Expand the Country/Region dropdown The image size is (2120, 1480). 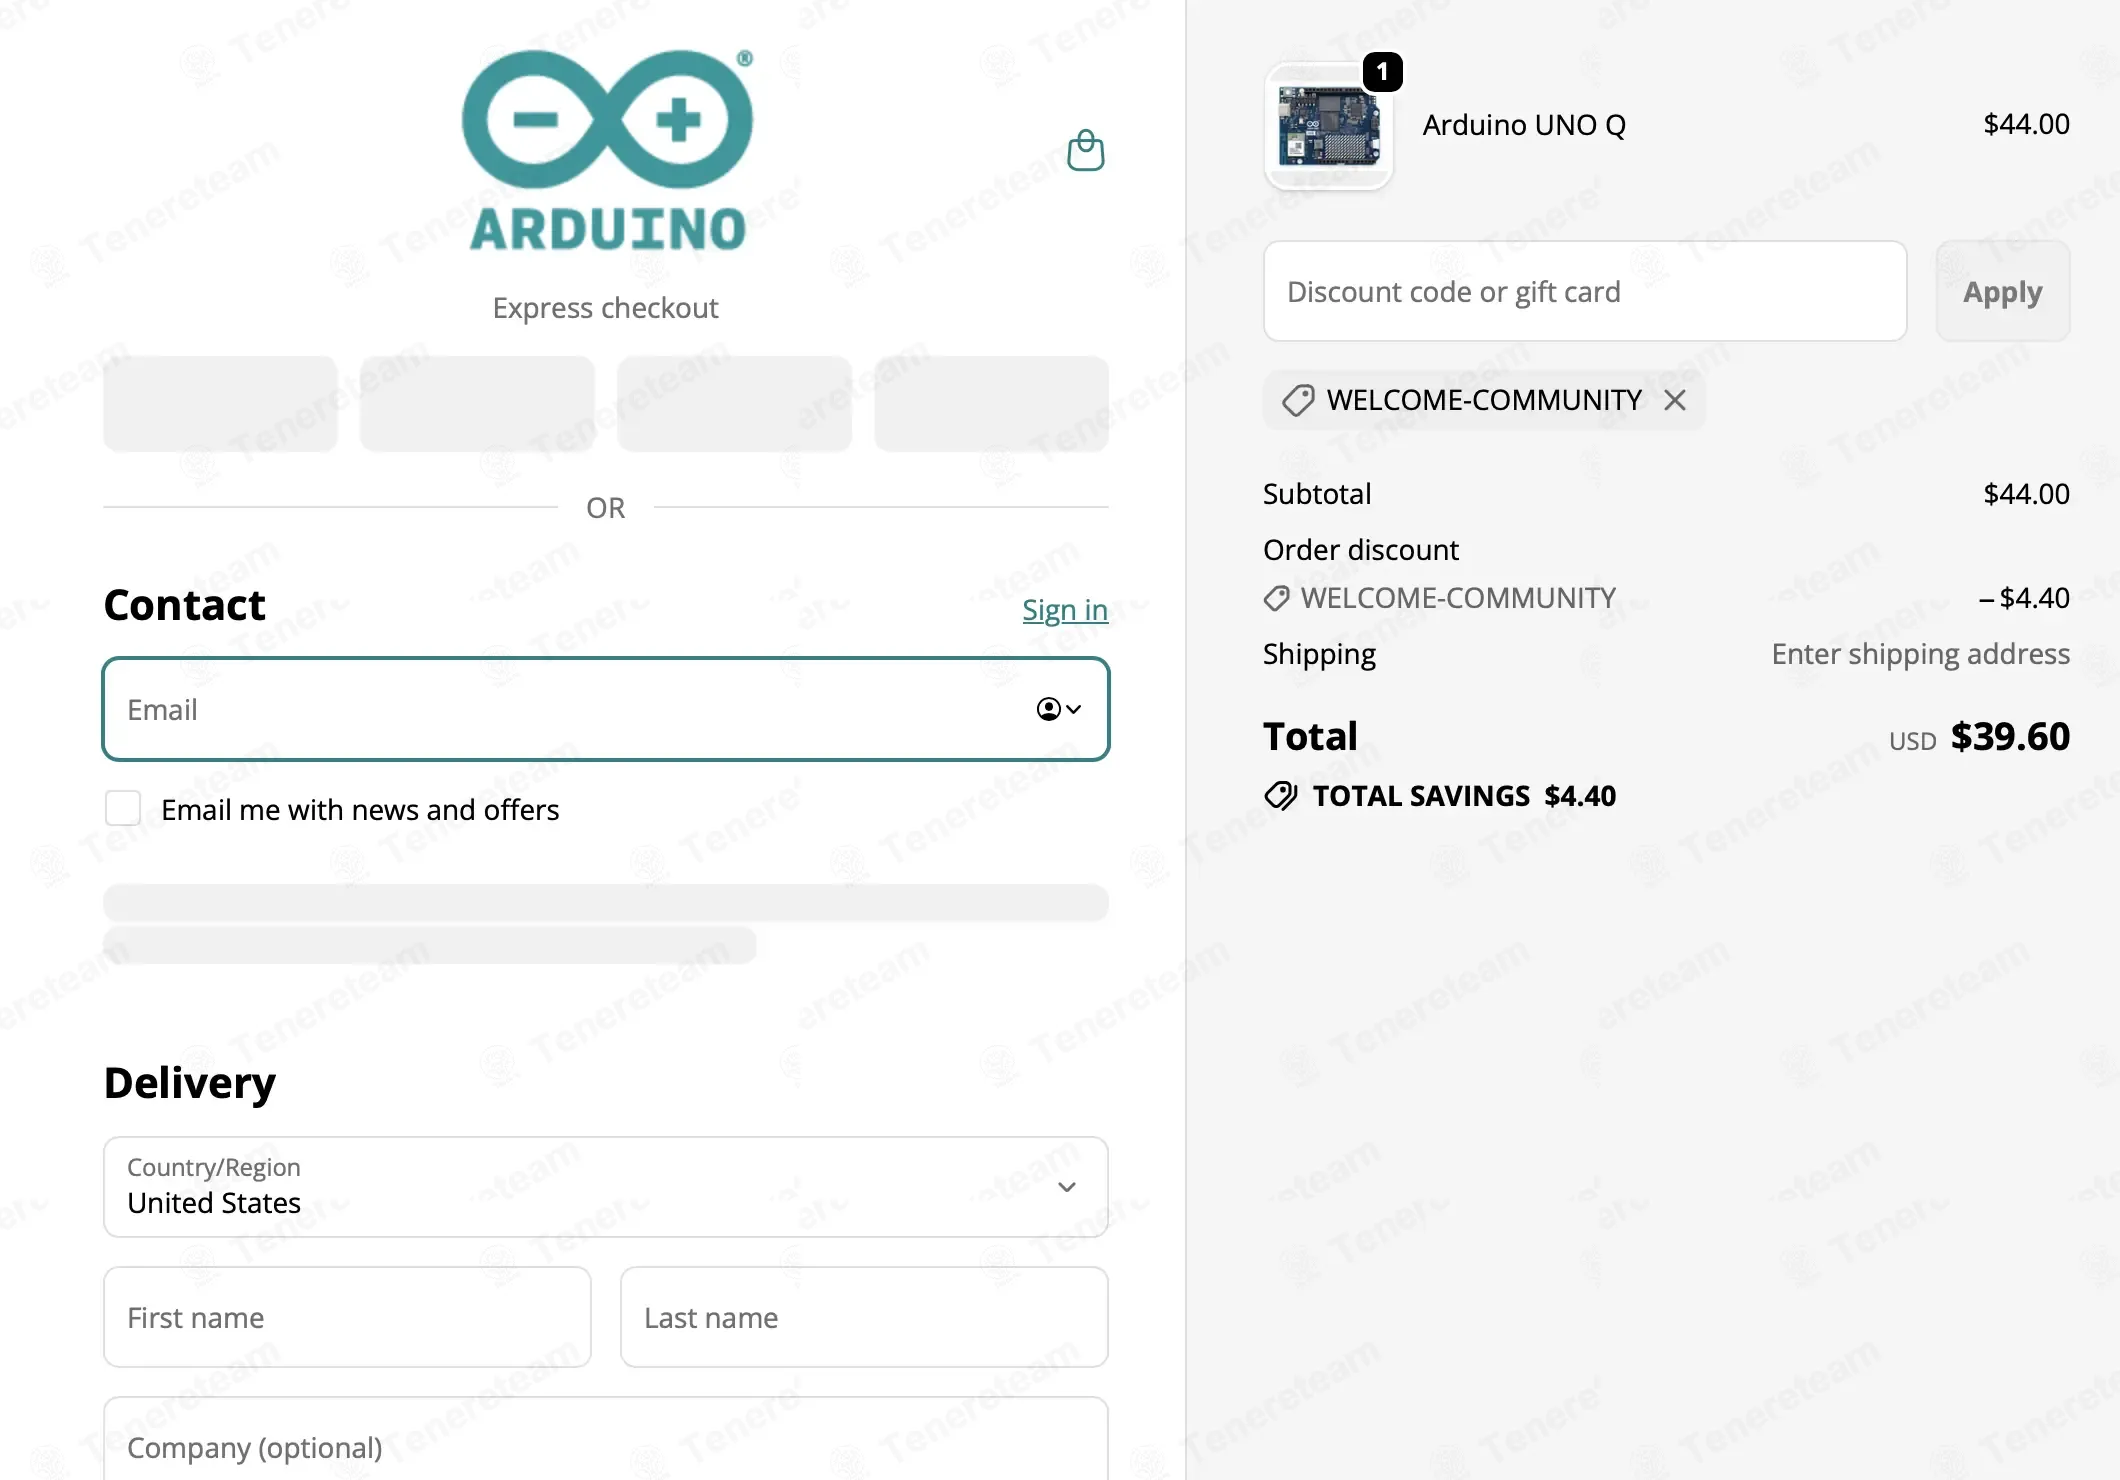[x=606, y=1187]
